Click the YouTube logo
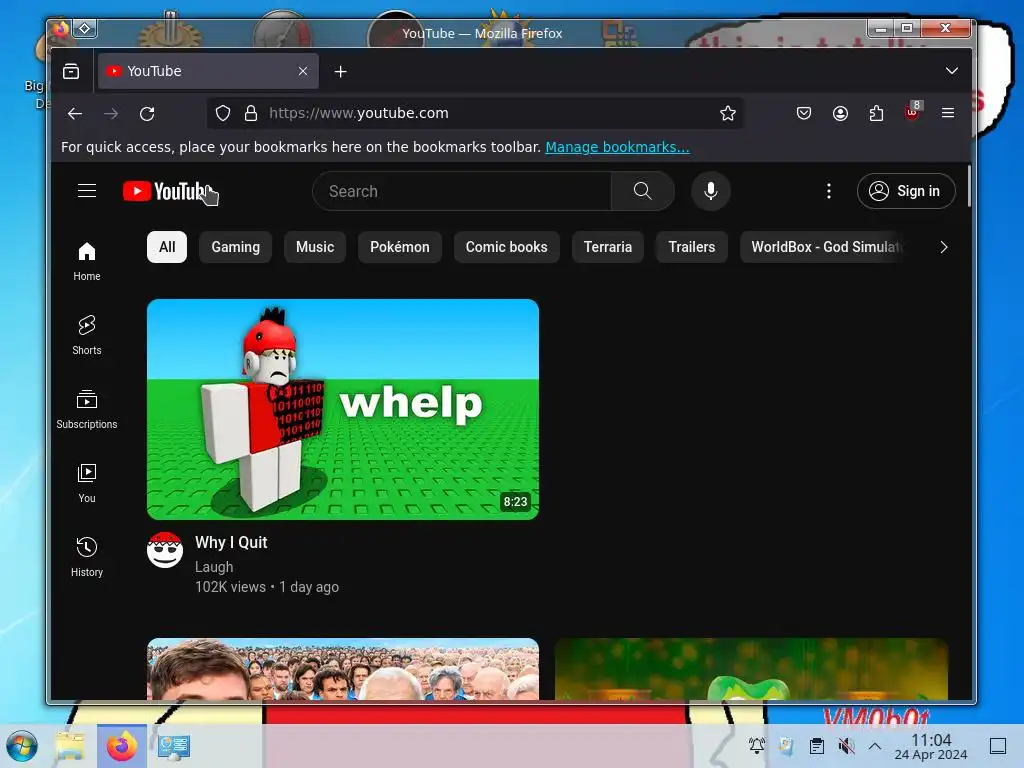Image resolution: width=1024 pixels, height=768 pixels. pos(165,191)
